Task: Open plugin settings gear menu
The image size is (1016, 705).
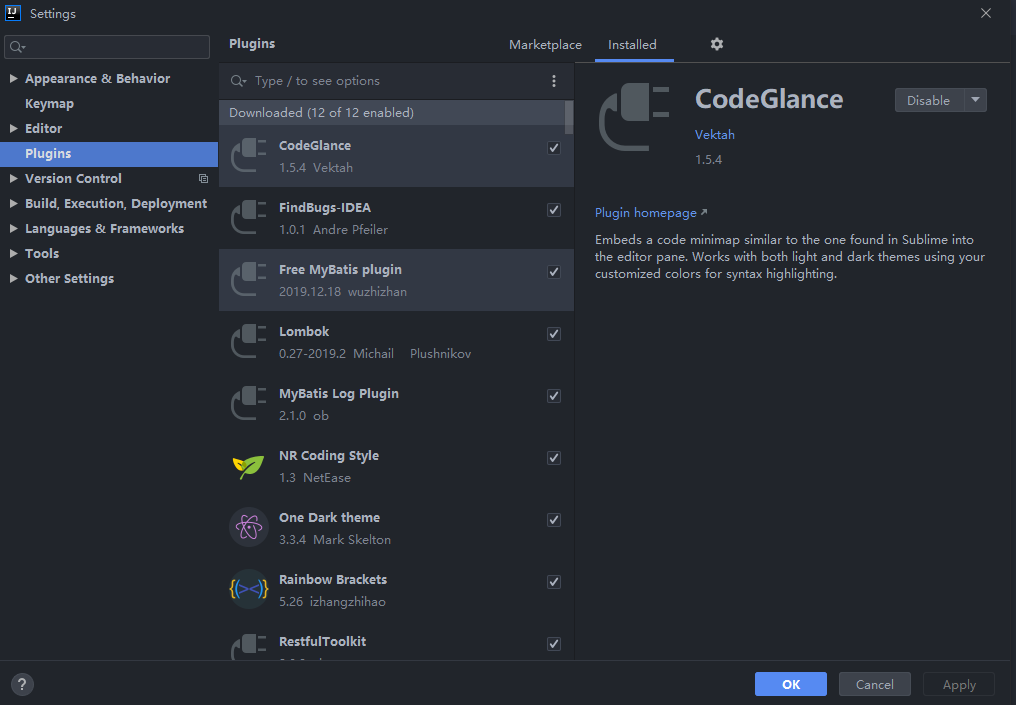Action: point(717,44)
